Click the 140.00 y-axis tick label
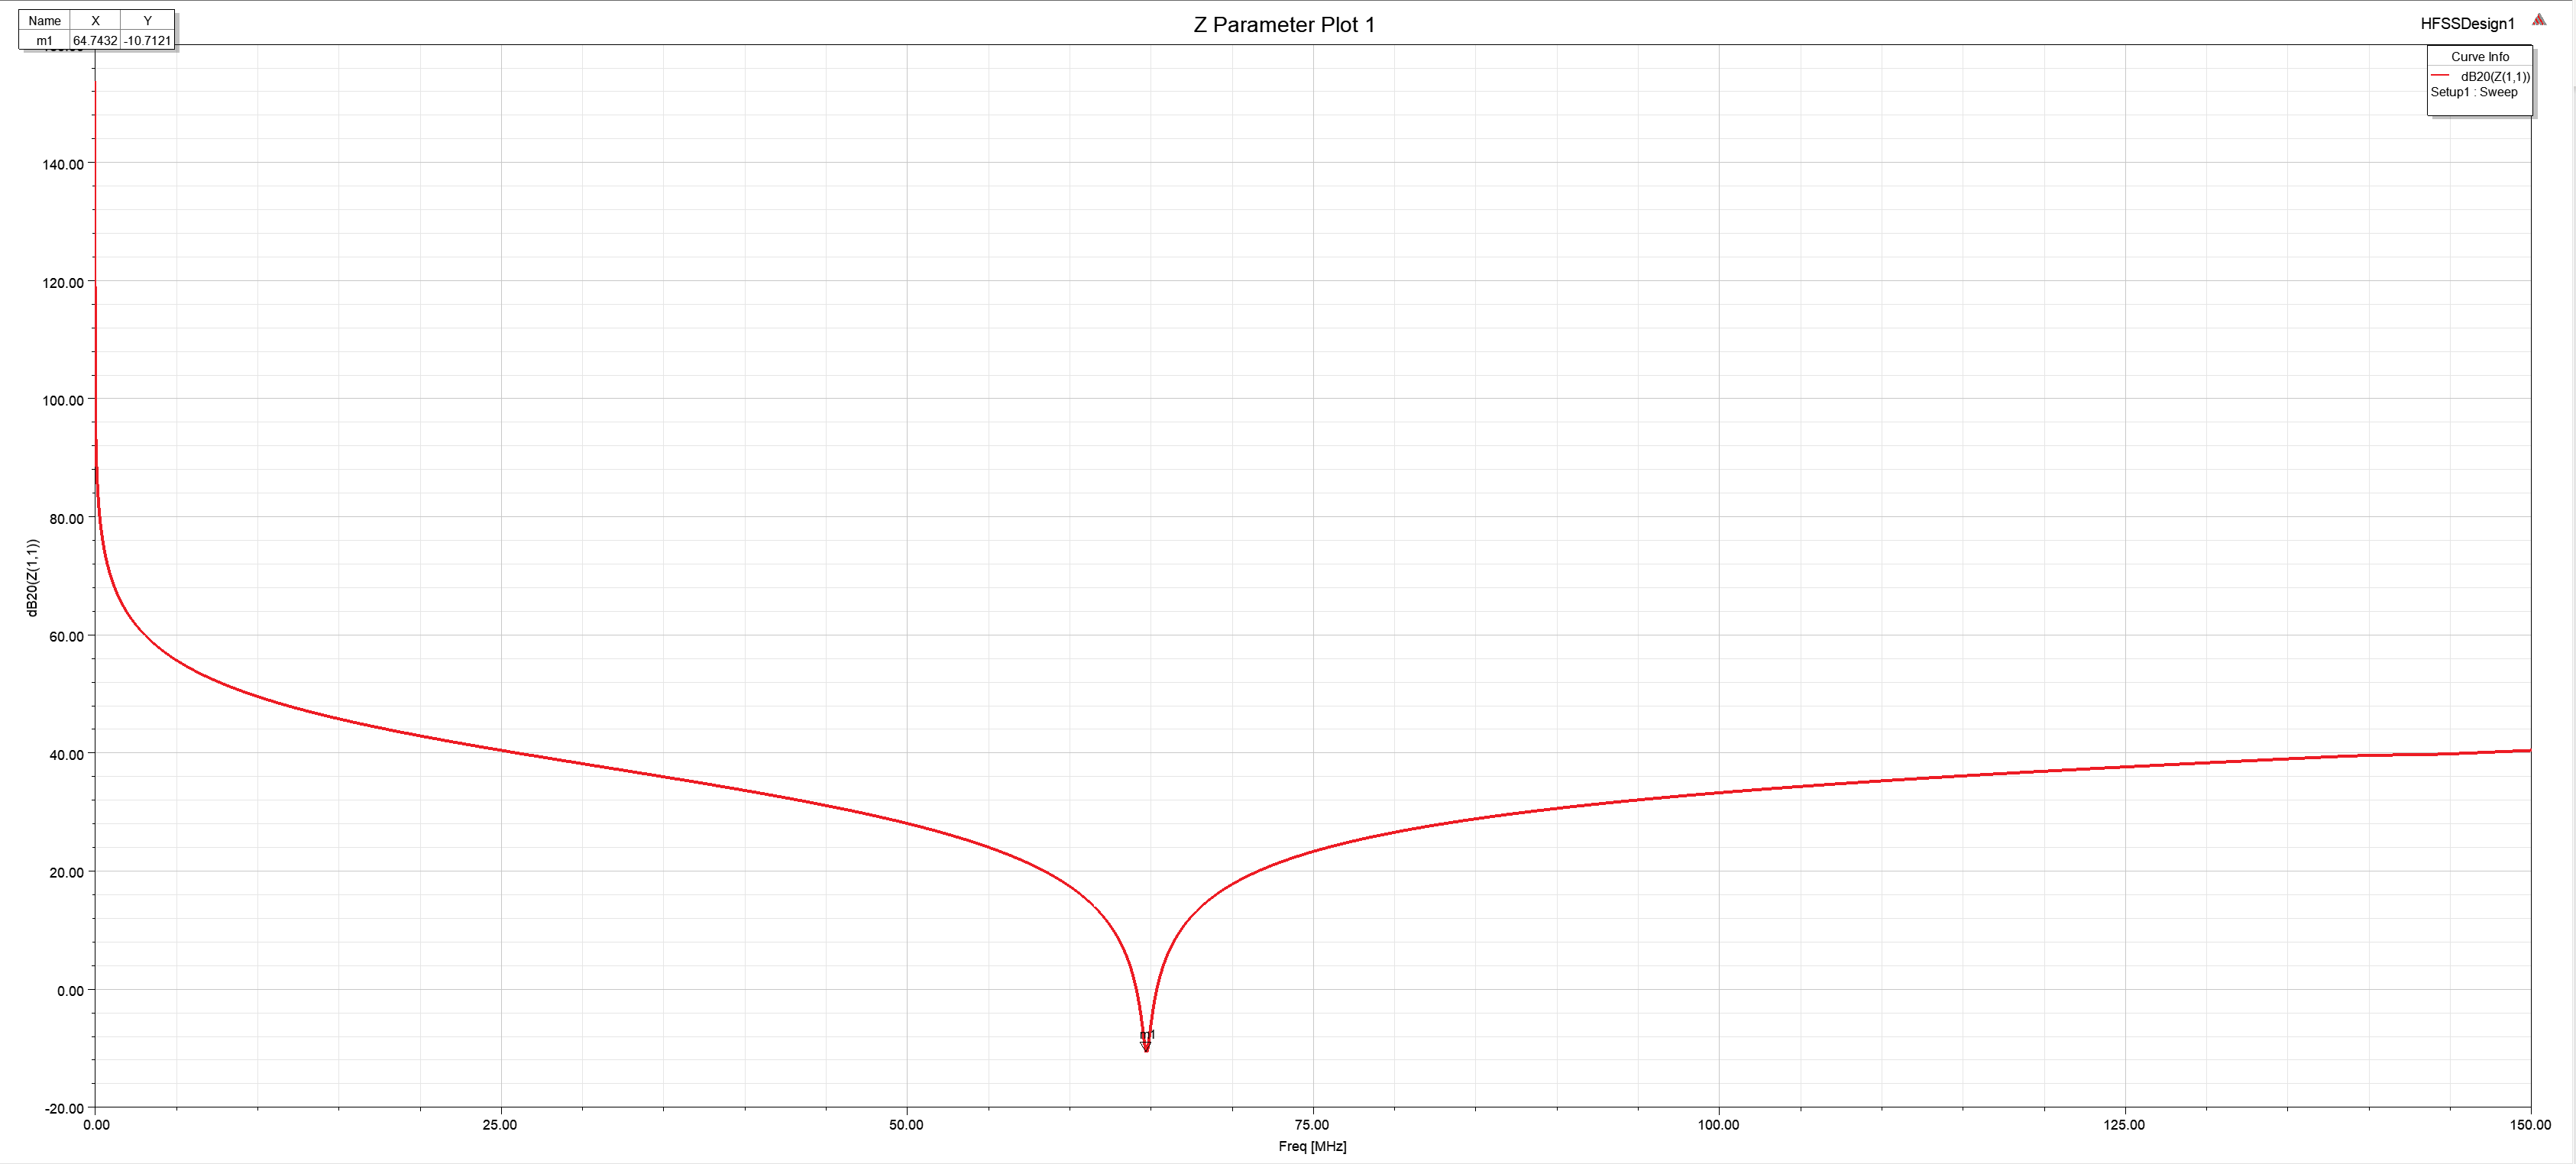The width and height of the screenshot is (2576, 1164). 63,165
